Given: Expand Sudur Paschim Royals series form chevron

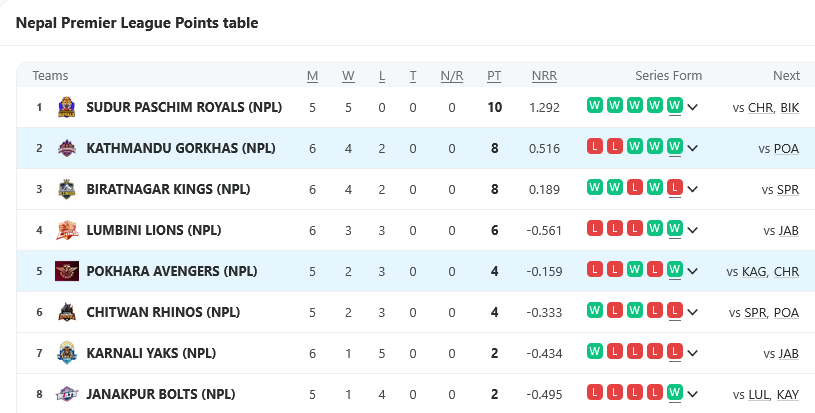Looking at the screenshot, I should coord(693,107).
